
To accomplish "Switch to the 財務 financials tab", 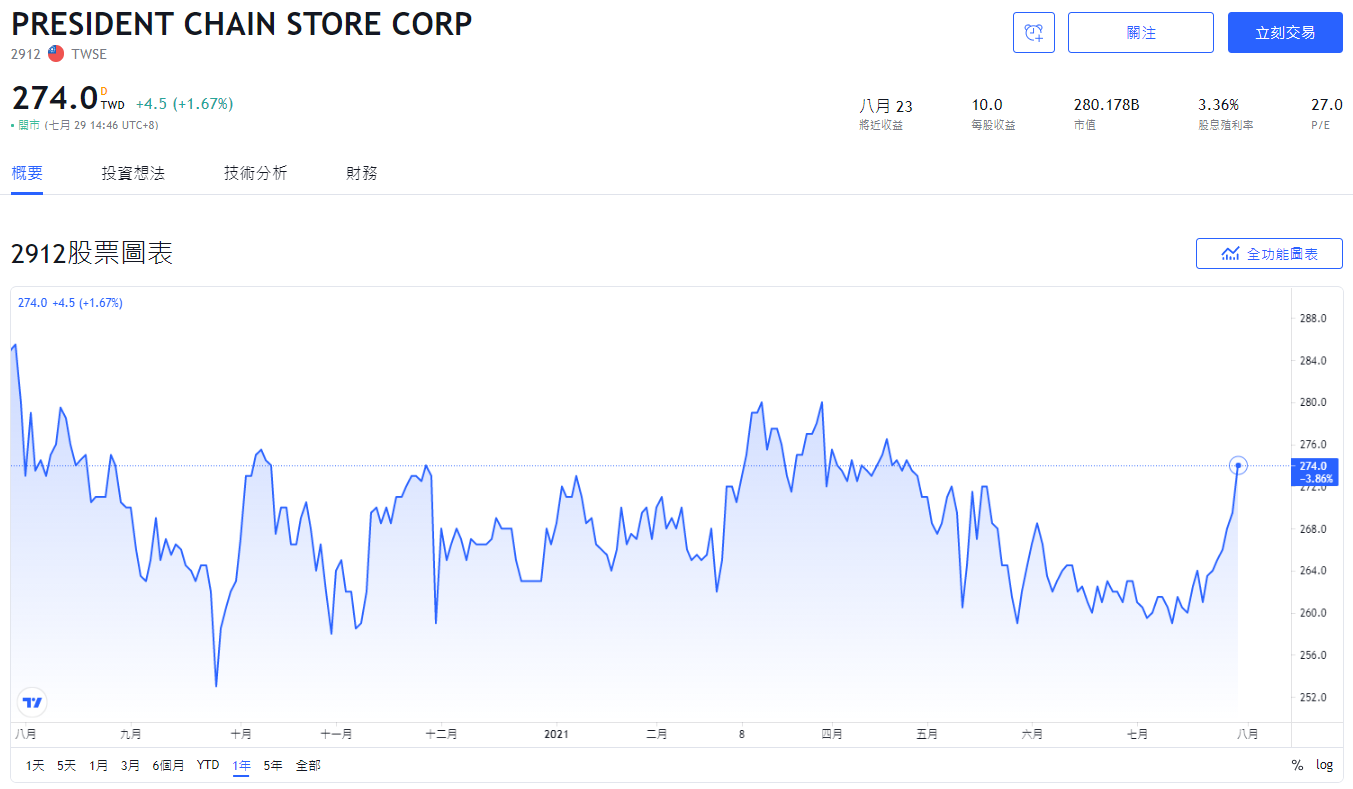I will pyautogui.click(x=362, y=173).
